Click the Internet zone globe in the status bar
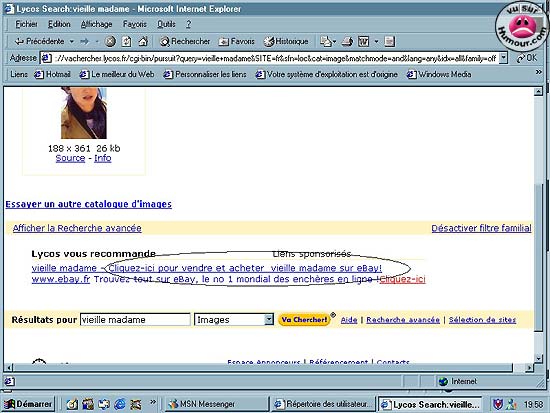The image size is (550, 413). pos(443,381)
